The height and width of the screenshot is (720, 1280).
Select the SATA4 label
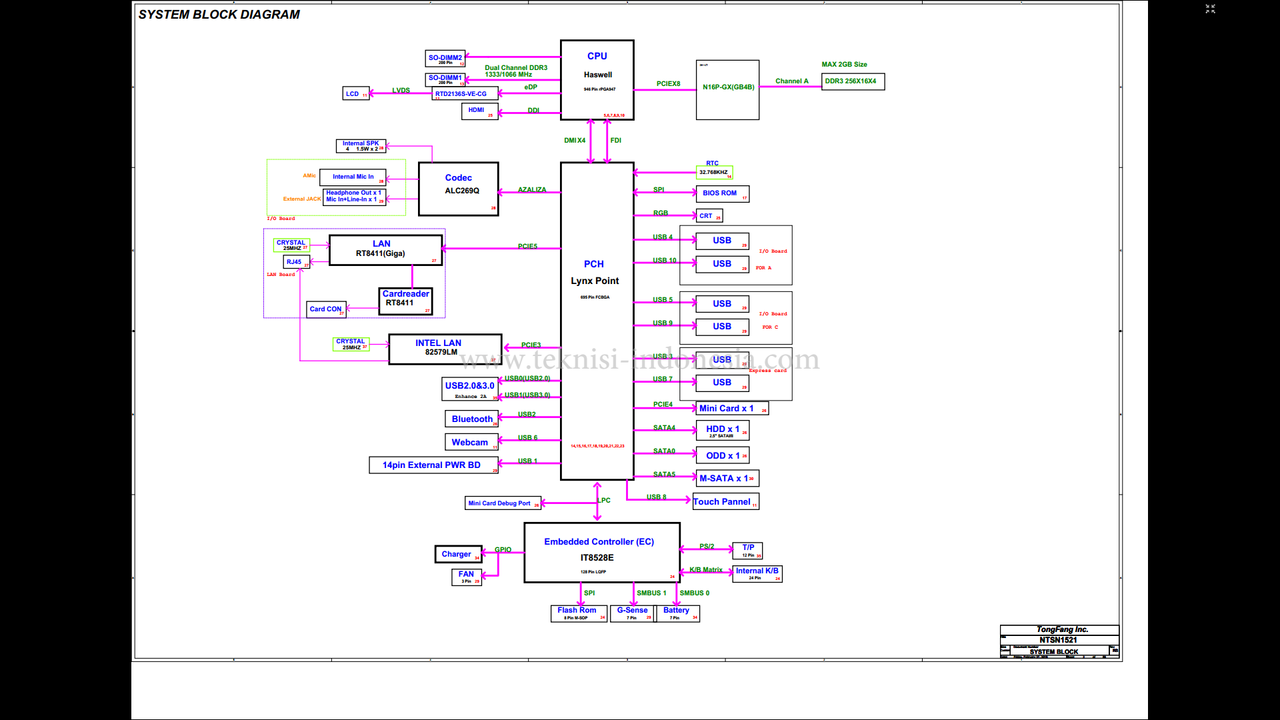(x=665, y=428)
